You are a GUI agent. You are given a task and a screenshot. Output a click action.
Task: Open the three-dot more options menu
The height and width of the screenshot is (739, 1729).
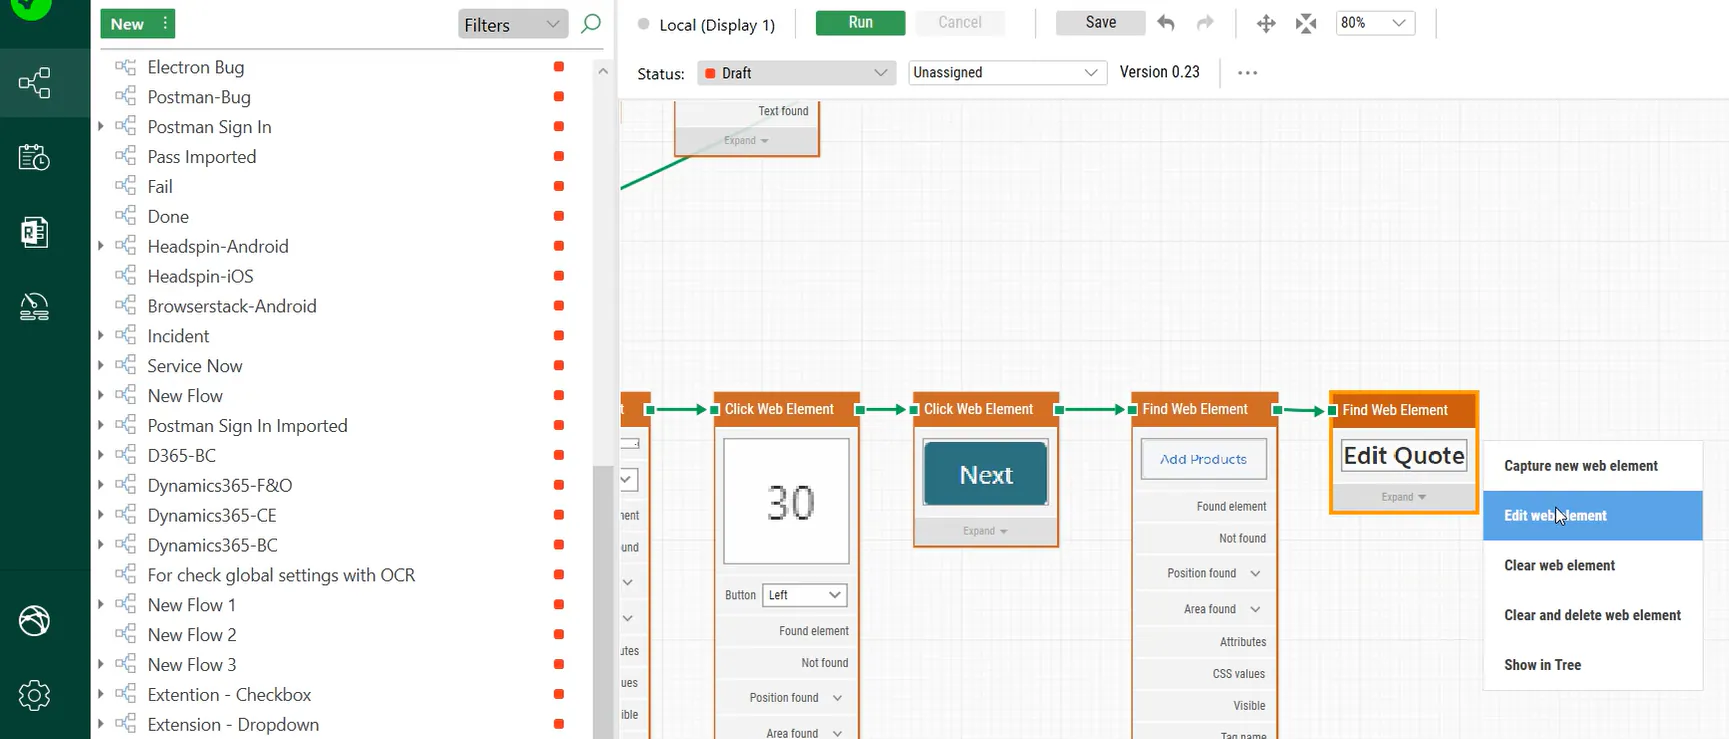[x=1247, y=73]
